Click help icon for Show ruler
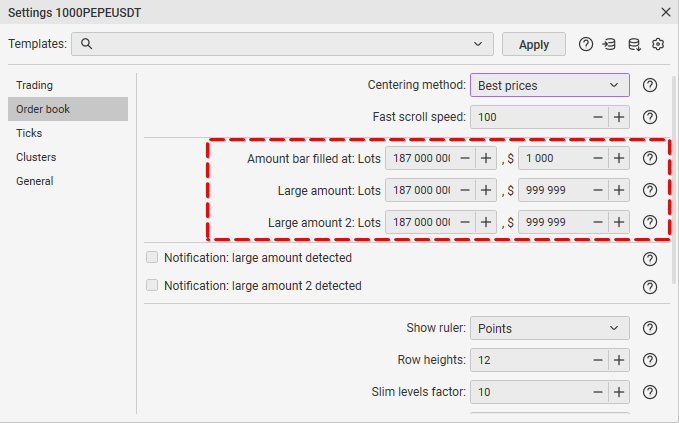Image resolution: width=679 pixels, height=423 pixels. 650,328
